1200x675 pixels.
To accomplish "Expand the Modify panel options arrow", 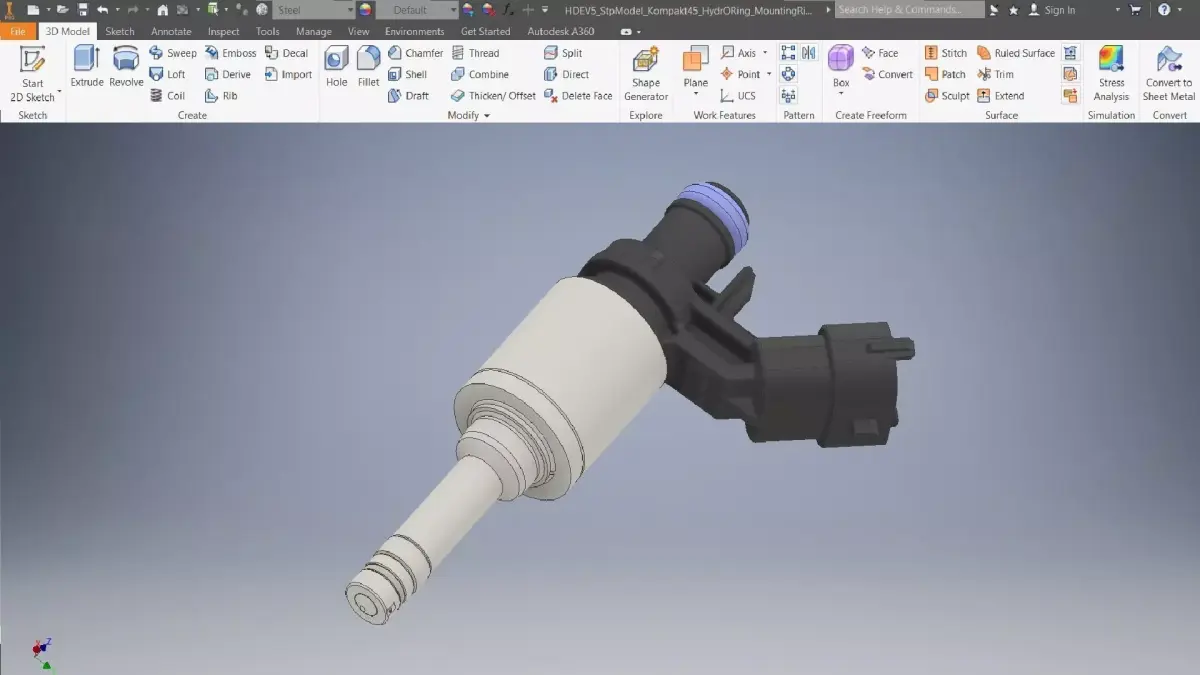I will [487, 115].
